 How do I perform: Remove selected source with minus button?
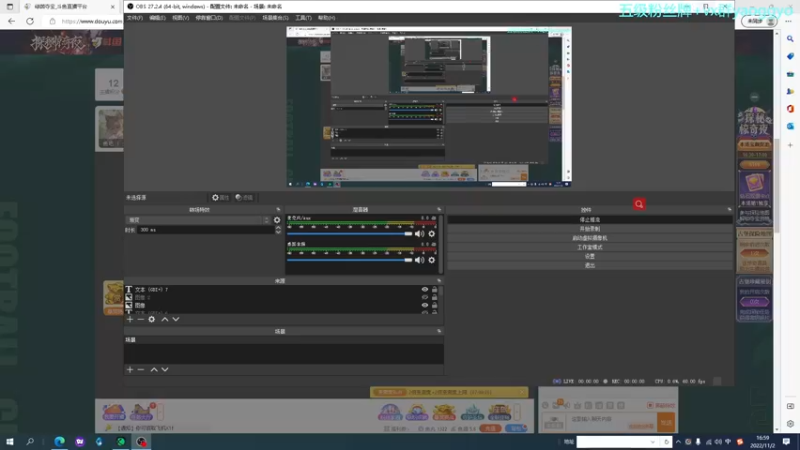[141, 319]
